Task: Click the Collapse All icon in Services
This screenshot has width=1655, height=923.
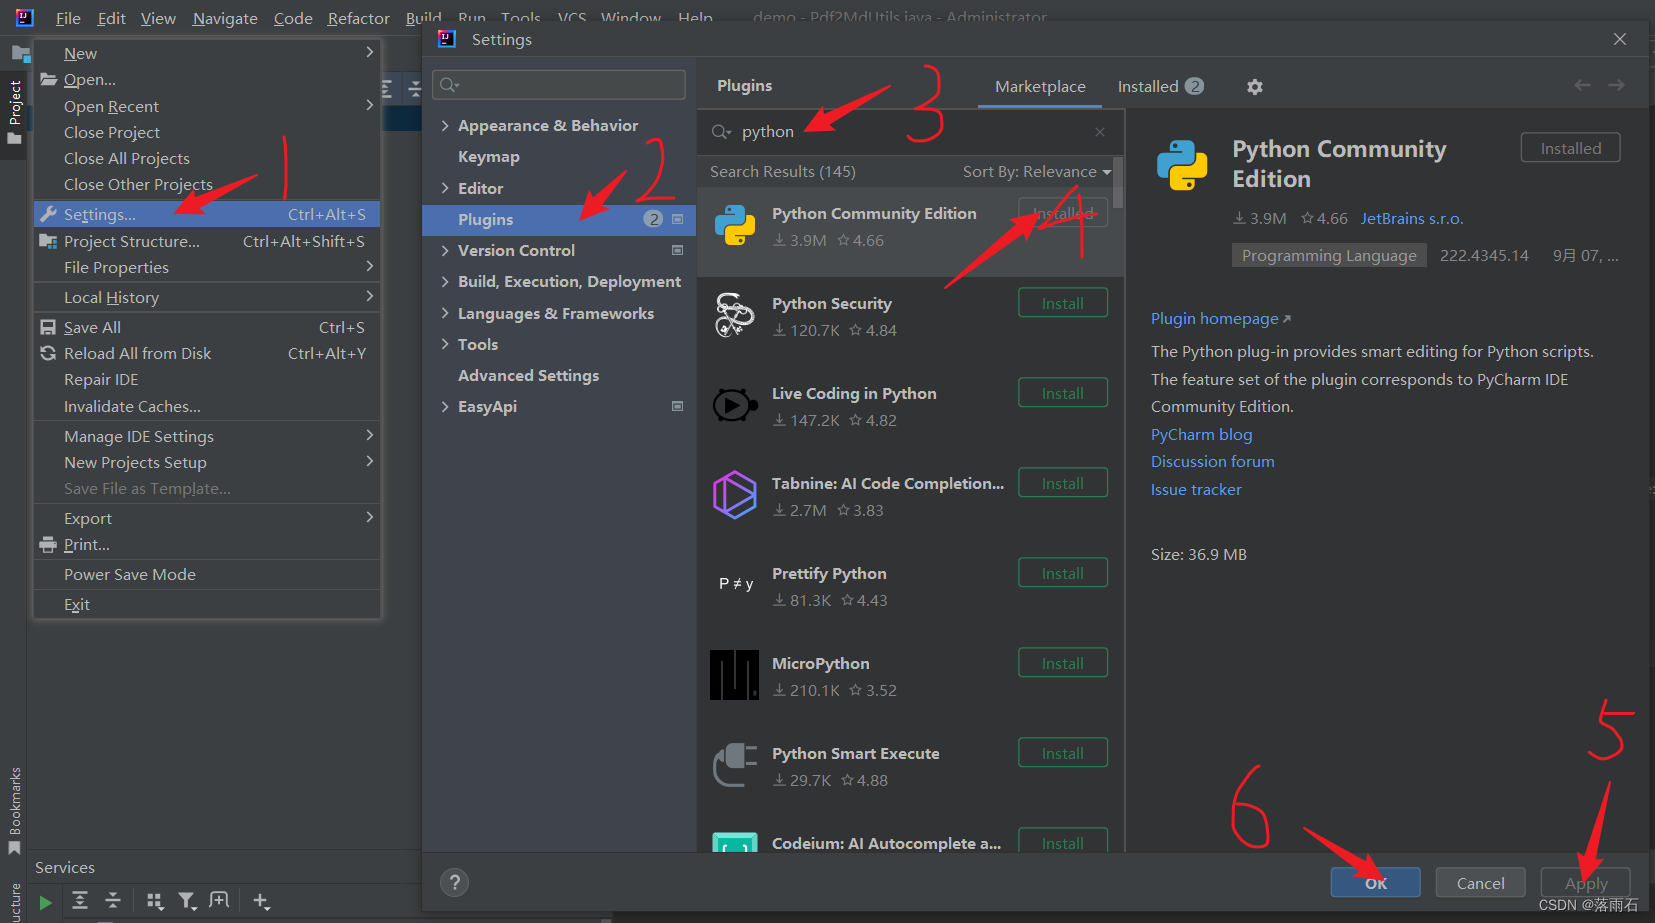Action: tap(113, 901)
